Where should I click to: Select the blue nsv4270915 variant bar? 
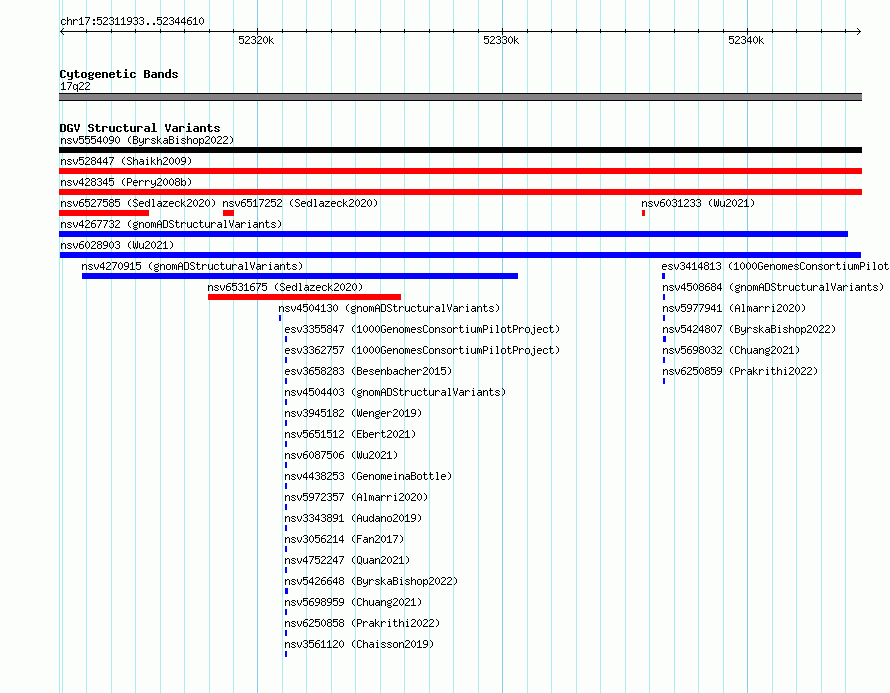pyautogui.click(x=300, y=276)
